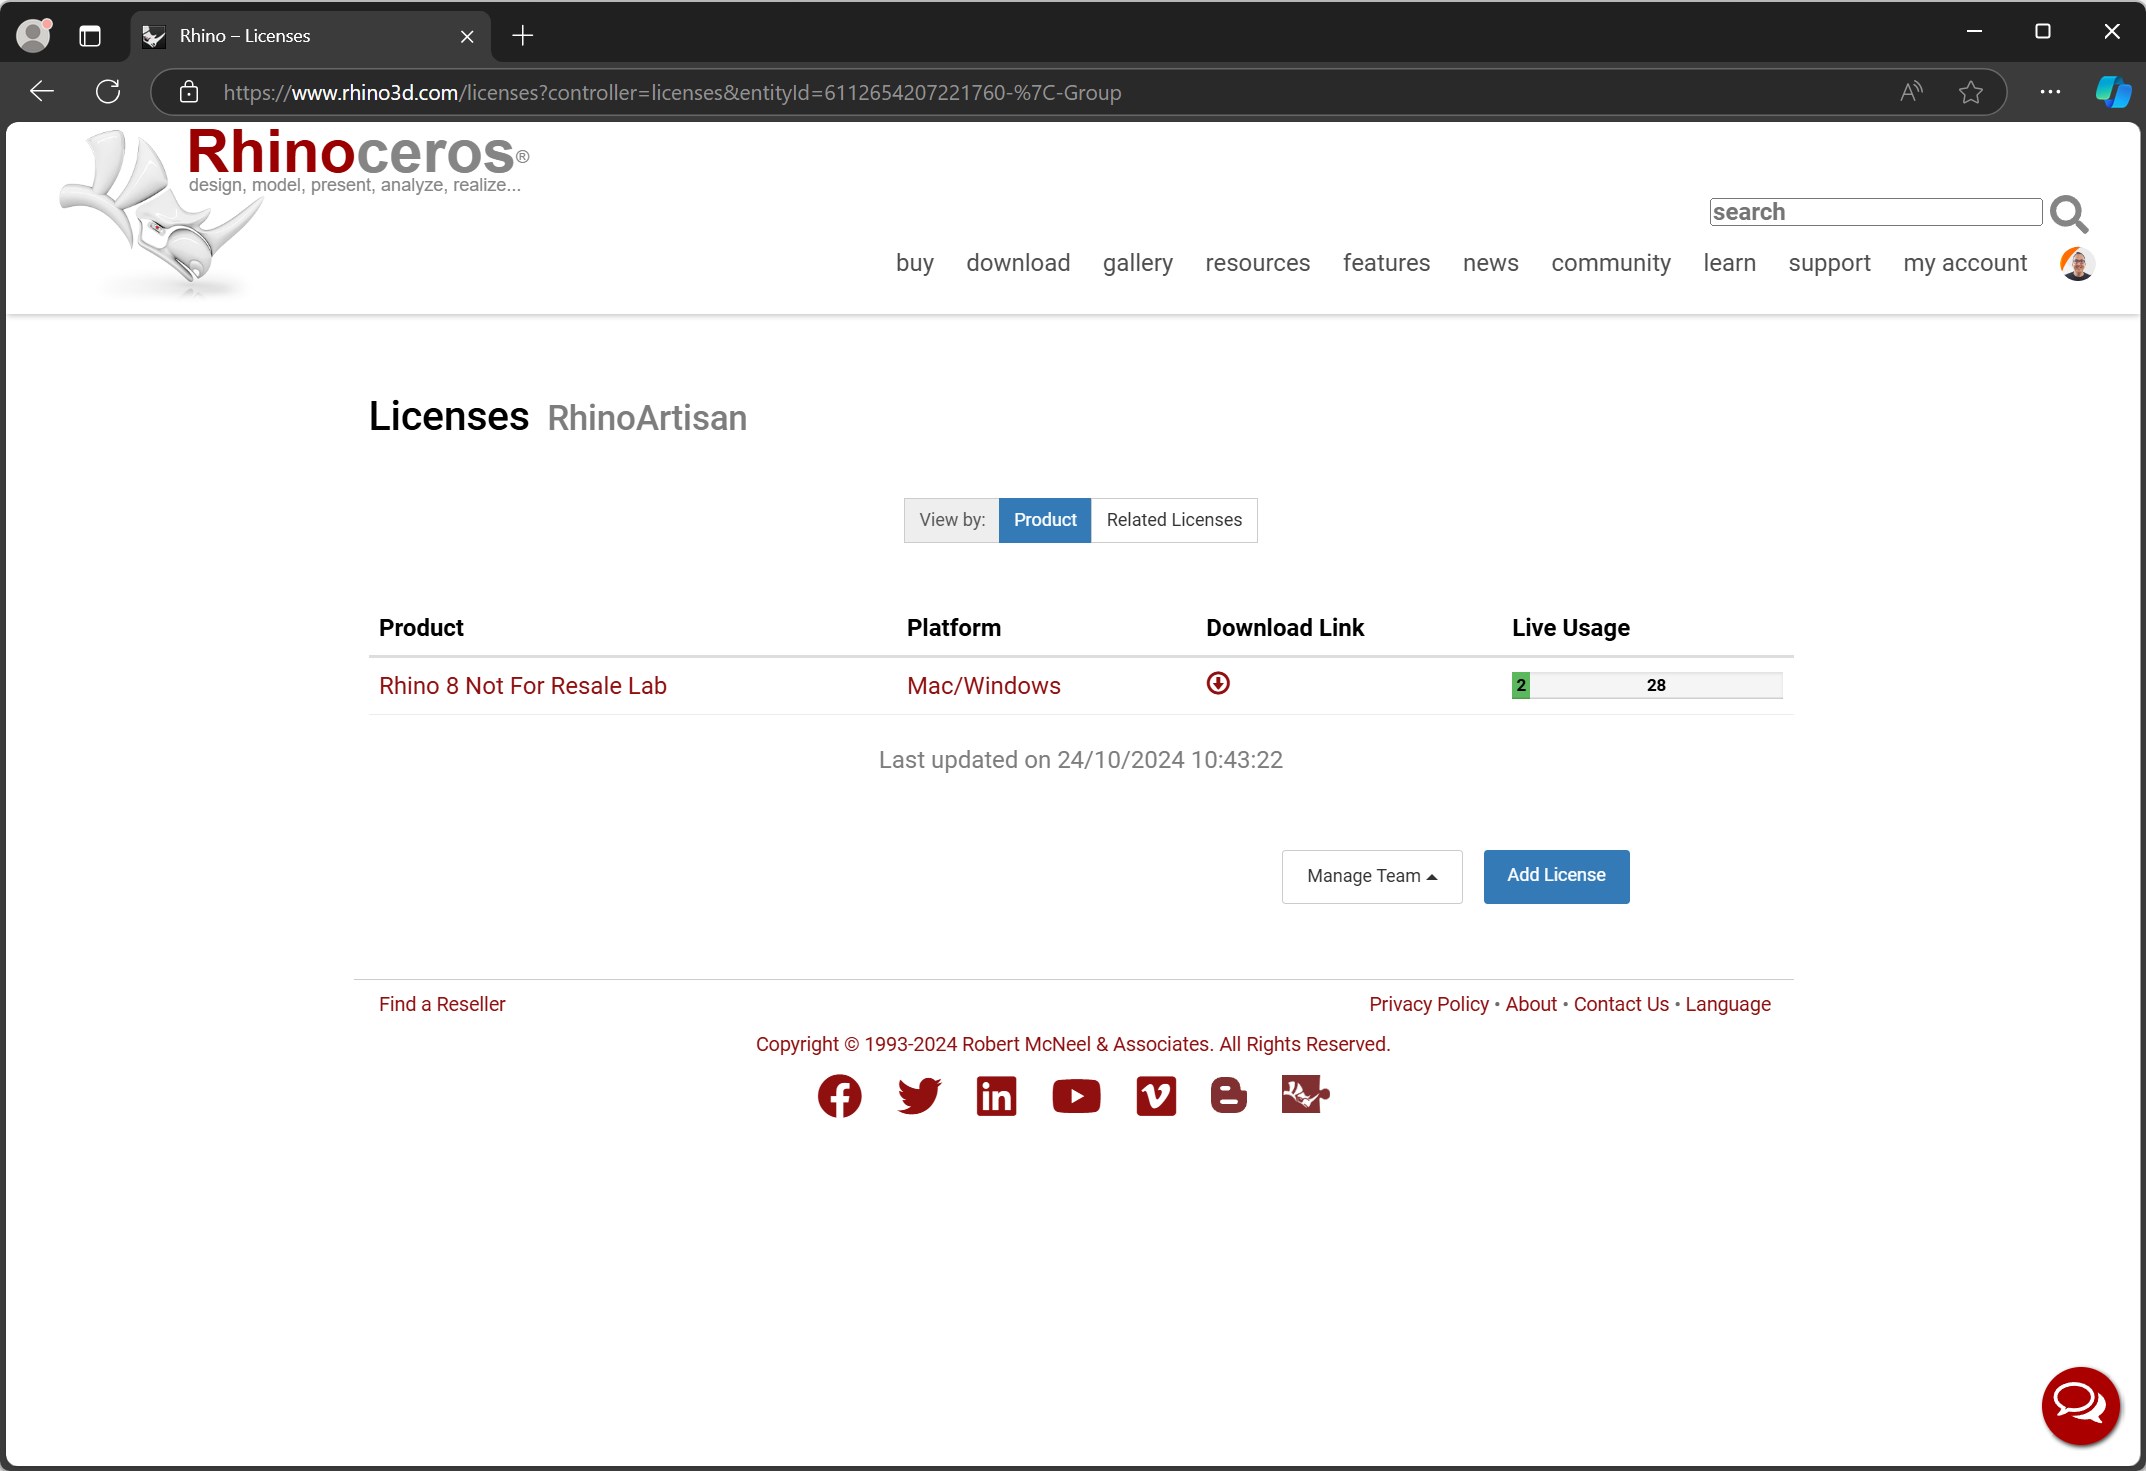Close the Rhino – Licenses tab
The image size is (2146, 1471).
[x=467, y=36]
